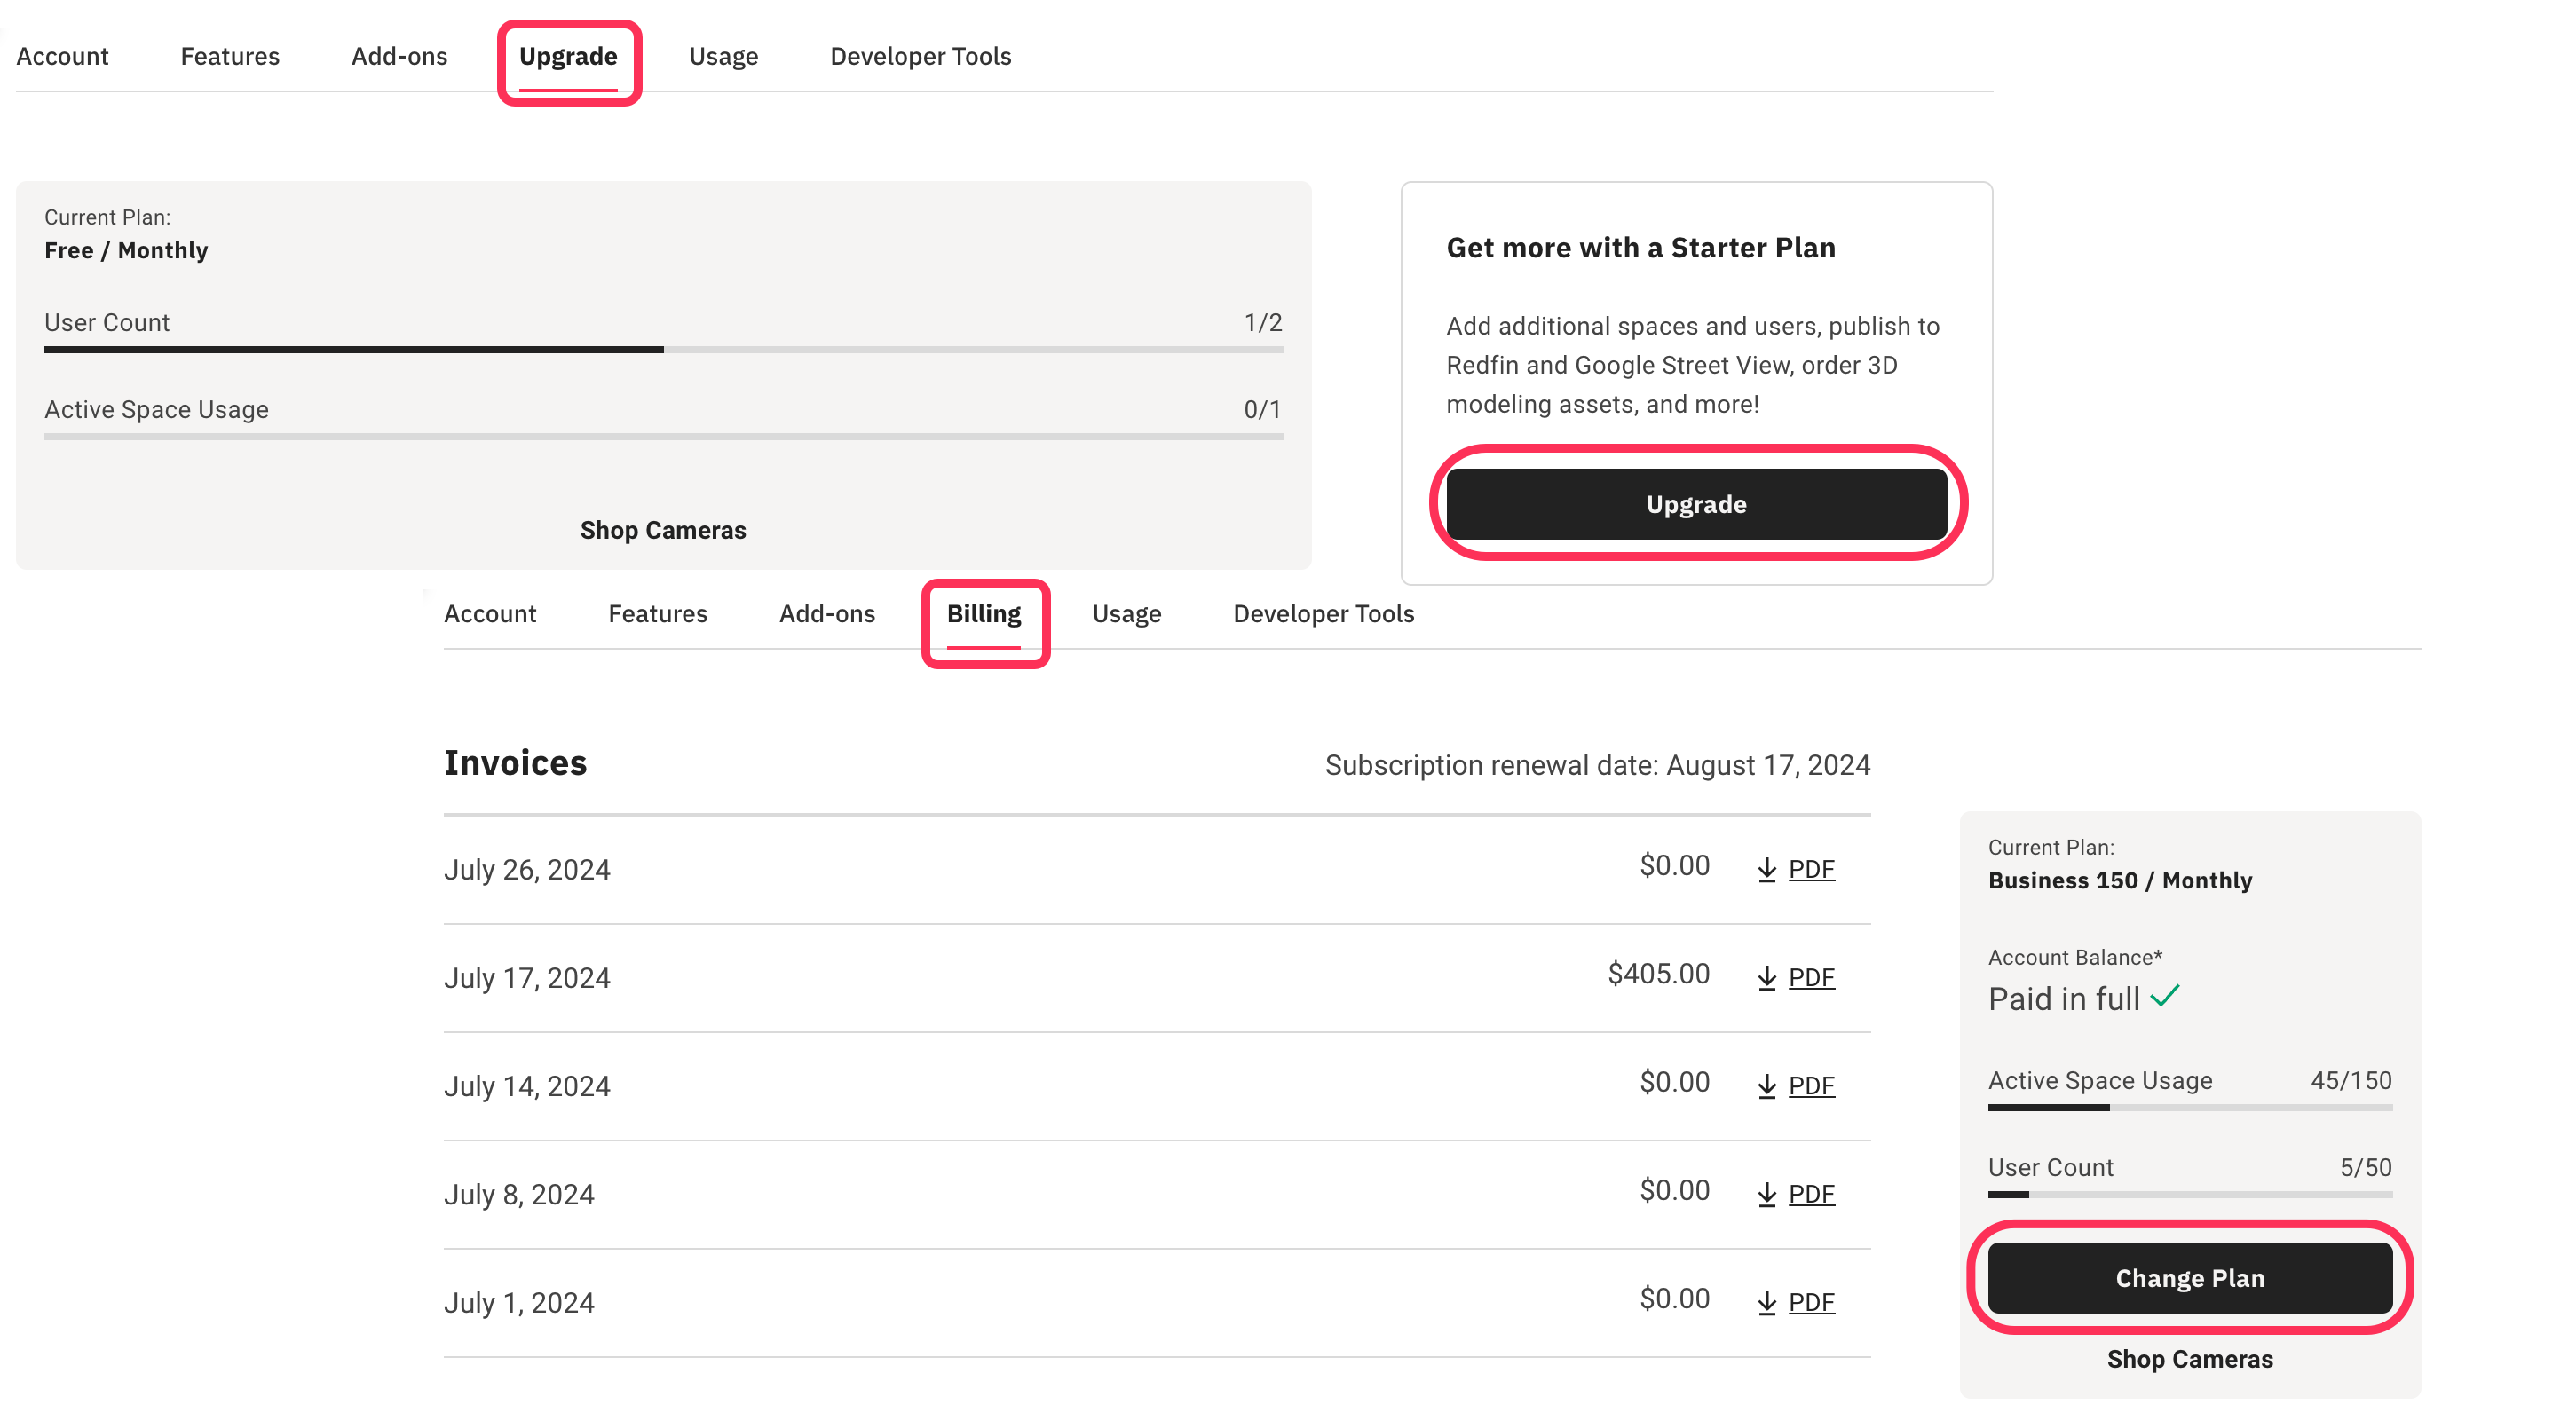Switch to the Billing tab

click(985, 614)
